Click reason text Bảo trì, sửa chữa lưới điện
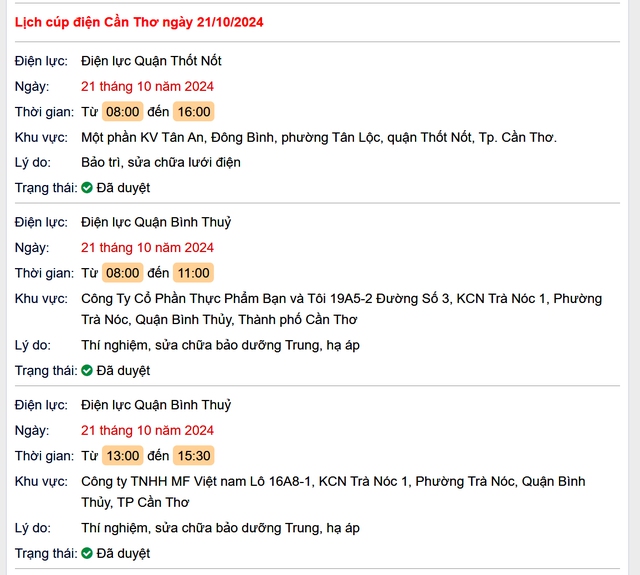The height and width of the screenshot is (575, 640). pos(161,162)
